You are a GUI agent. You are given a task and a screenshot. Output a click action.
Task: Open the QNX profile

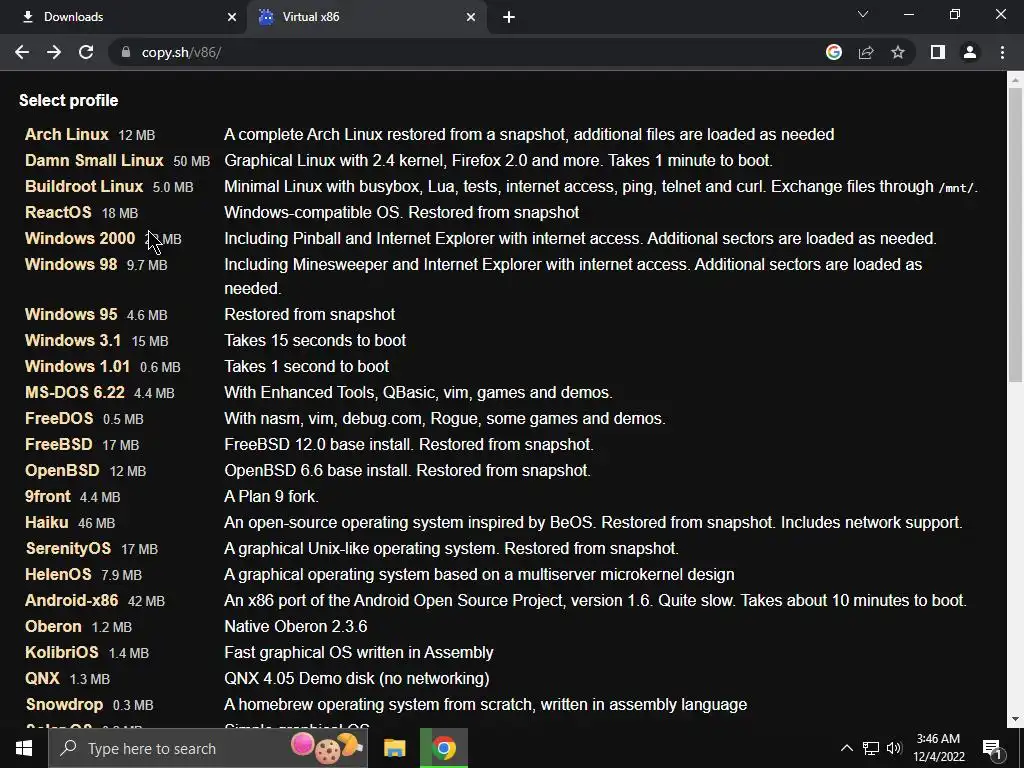tap(42, 679)
